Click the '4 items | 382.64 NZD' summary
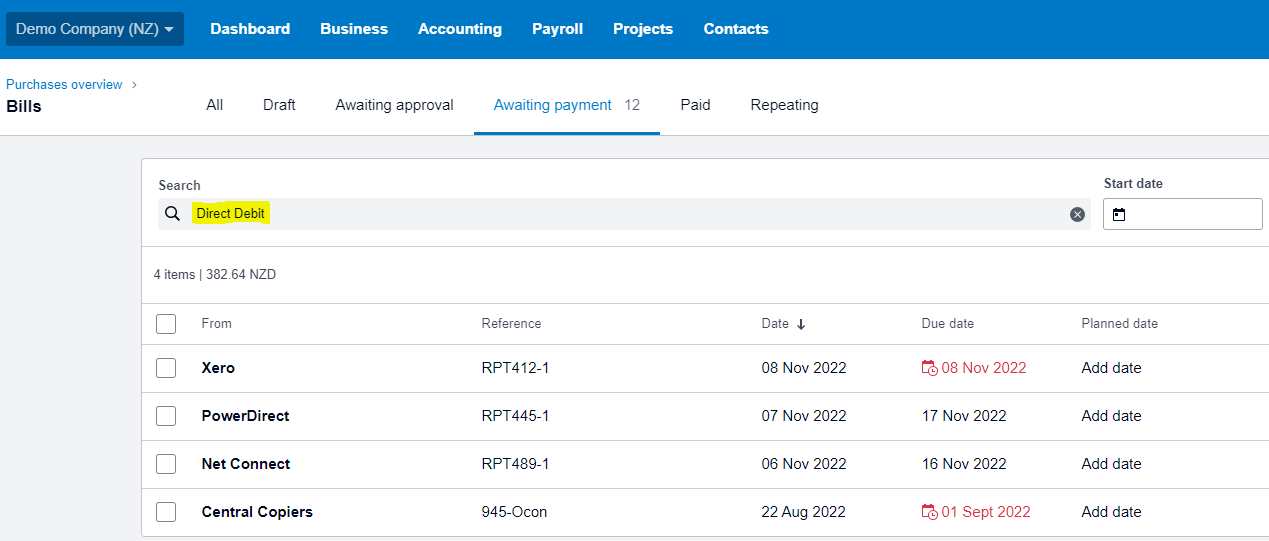 [x=215, y=274]
